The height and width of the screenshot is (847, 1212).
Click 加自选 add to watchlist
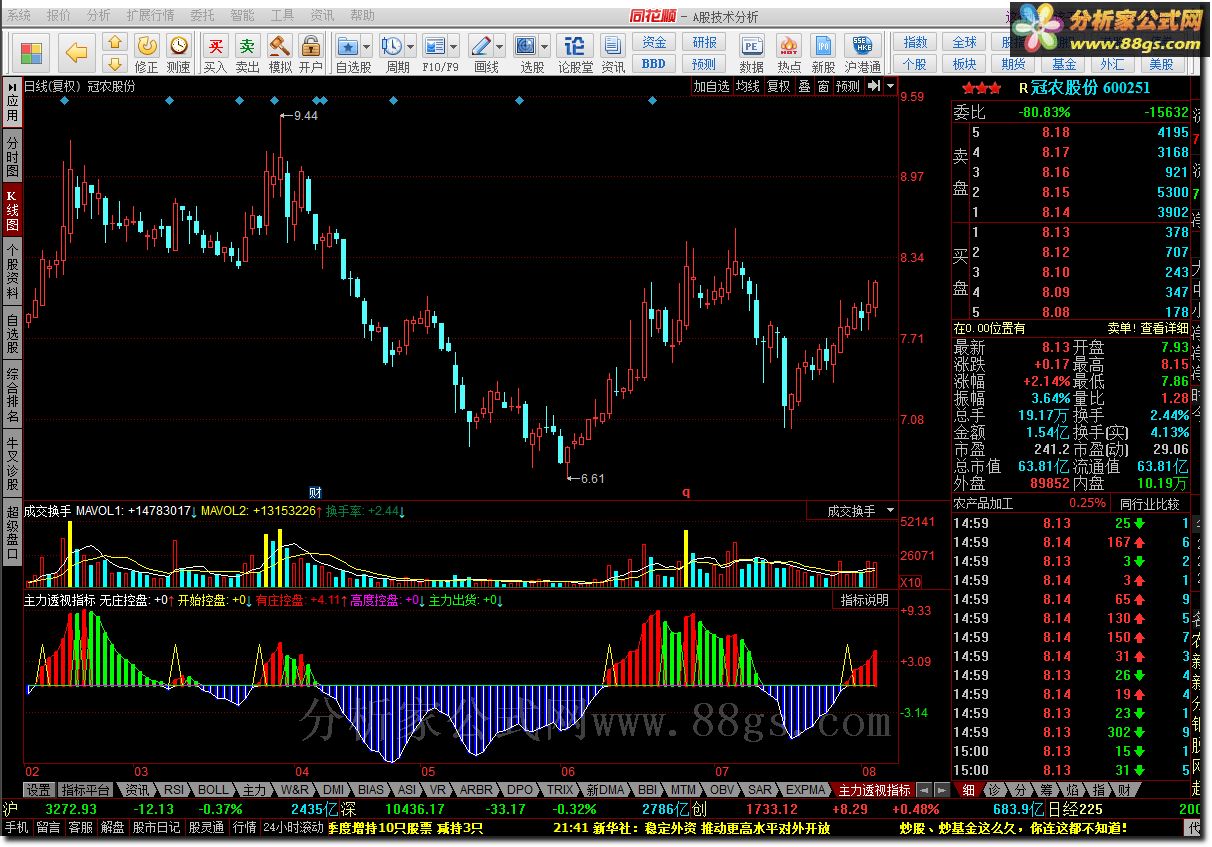pos(712,86)
